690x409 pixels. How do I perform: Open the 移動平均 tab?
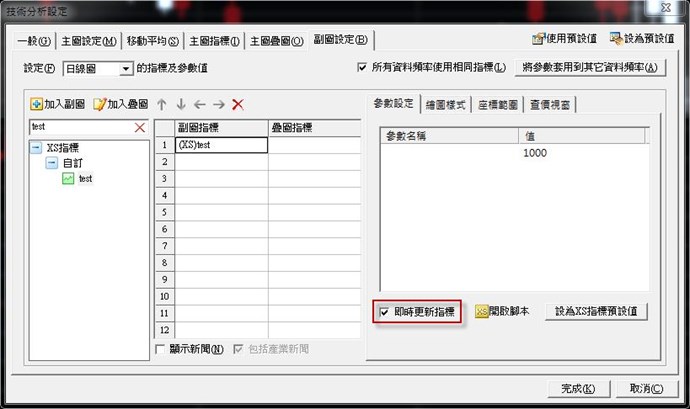(x=153, y=41)
